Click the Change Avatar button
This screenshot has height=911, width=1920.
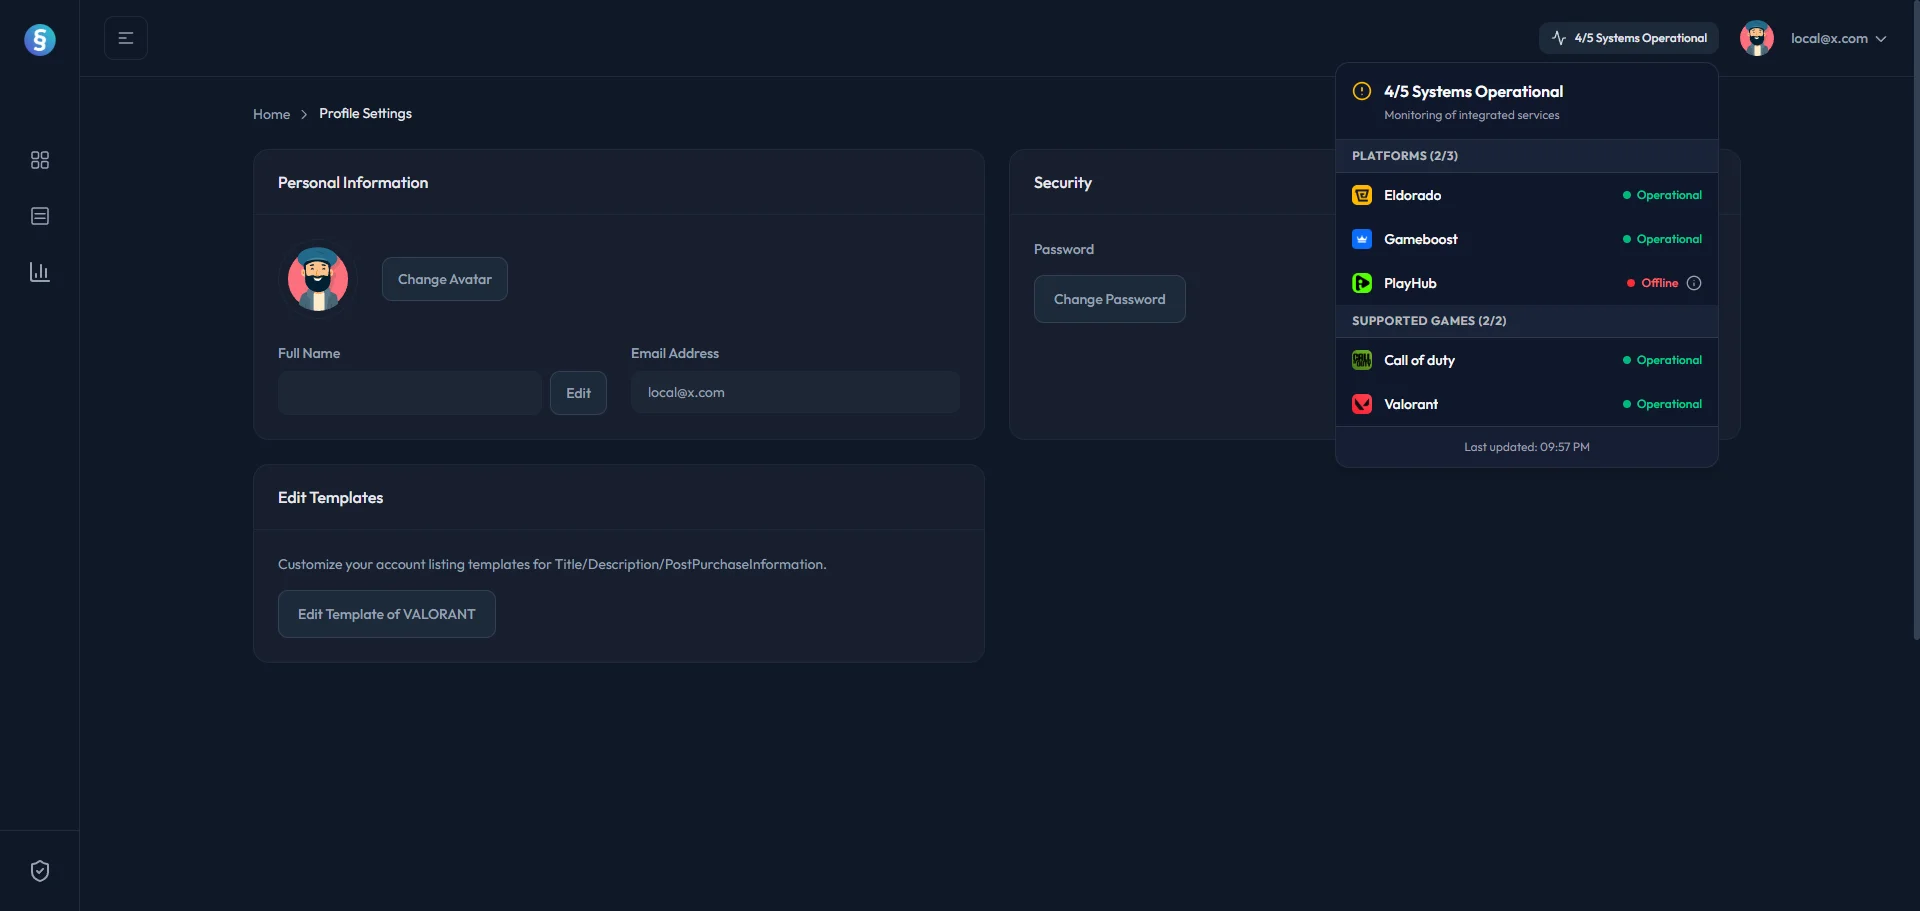[x=444, y=279]
